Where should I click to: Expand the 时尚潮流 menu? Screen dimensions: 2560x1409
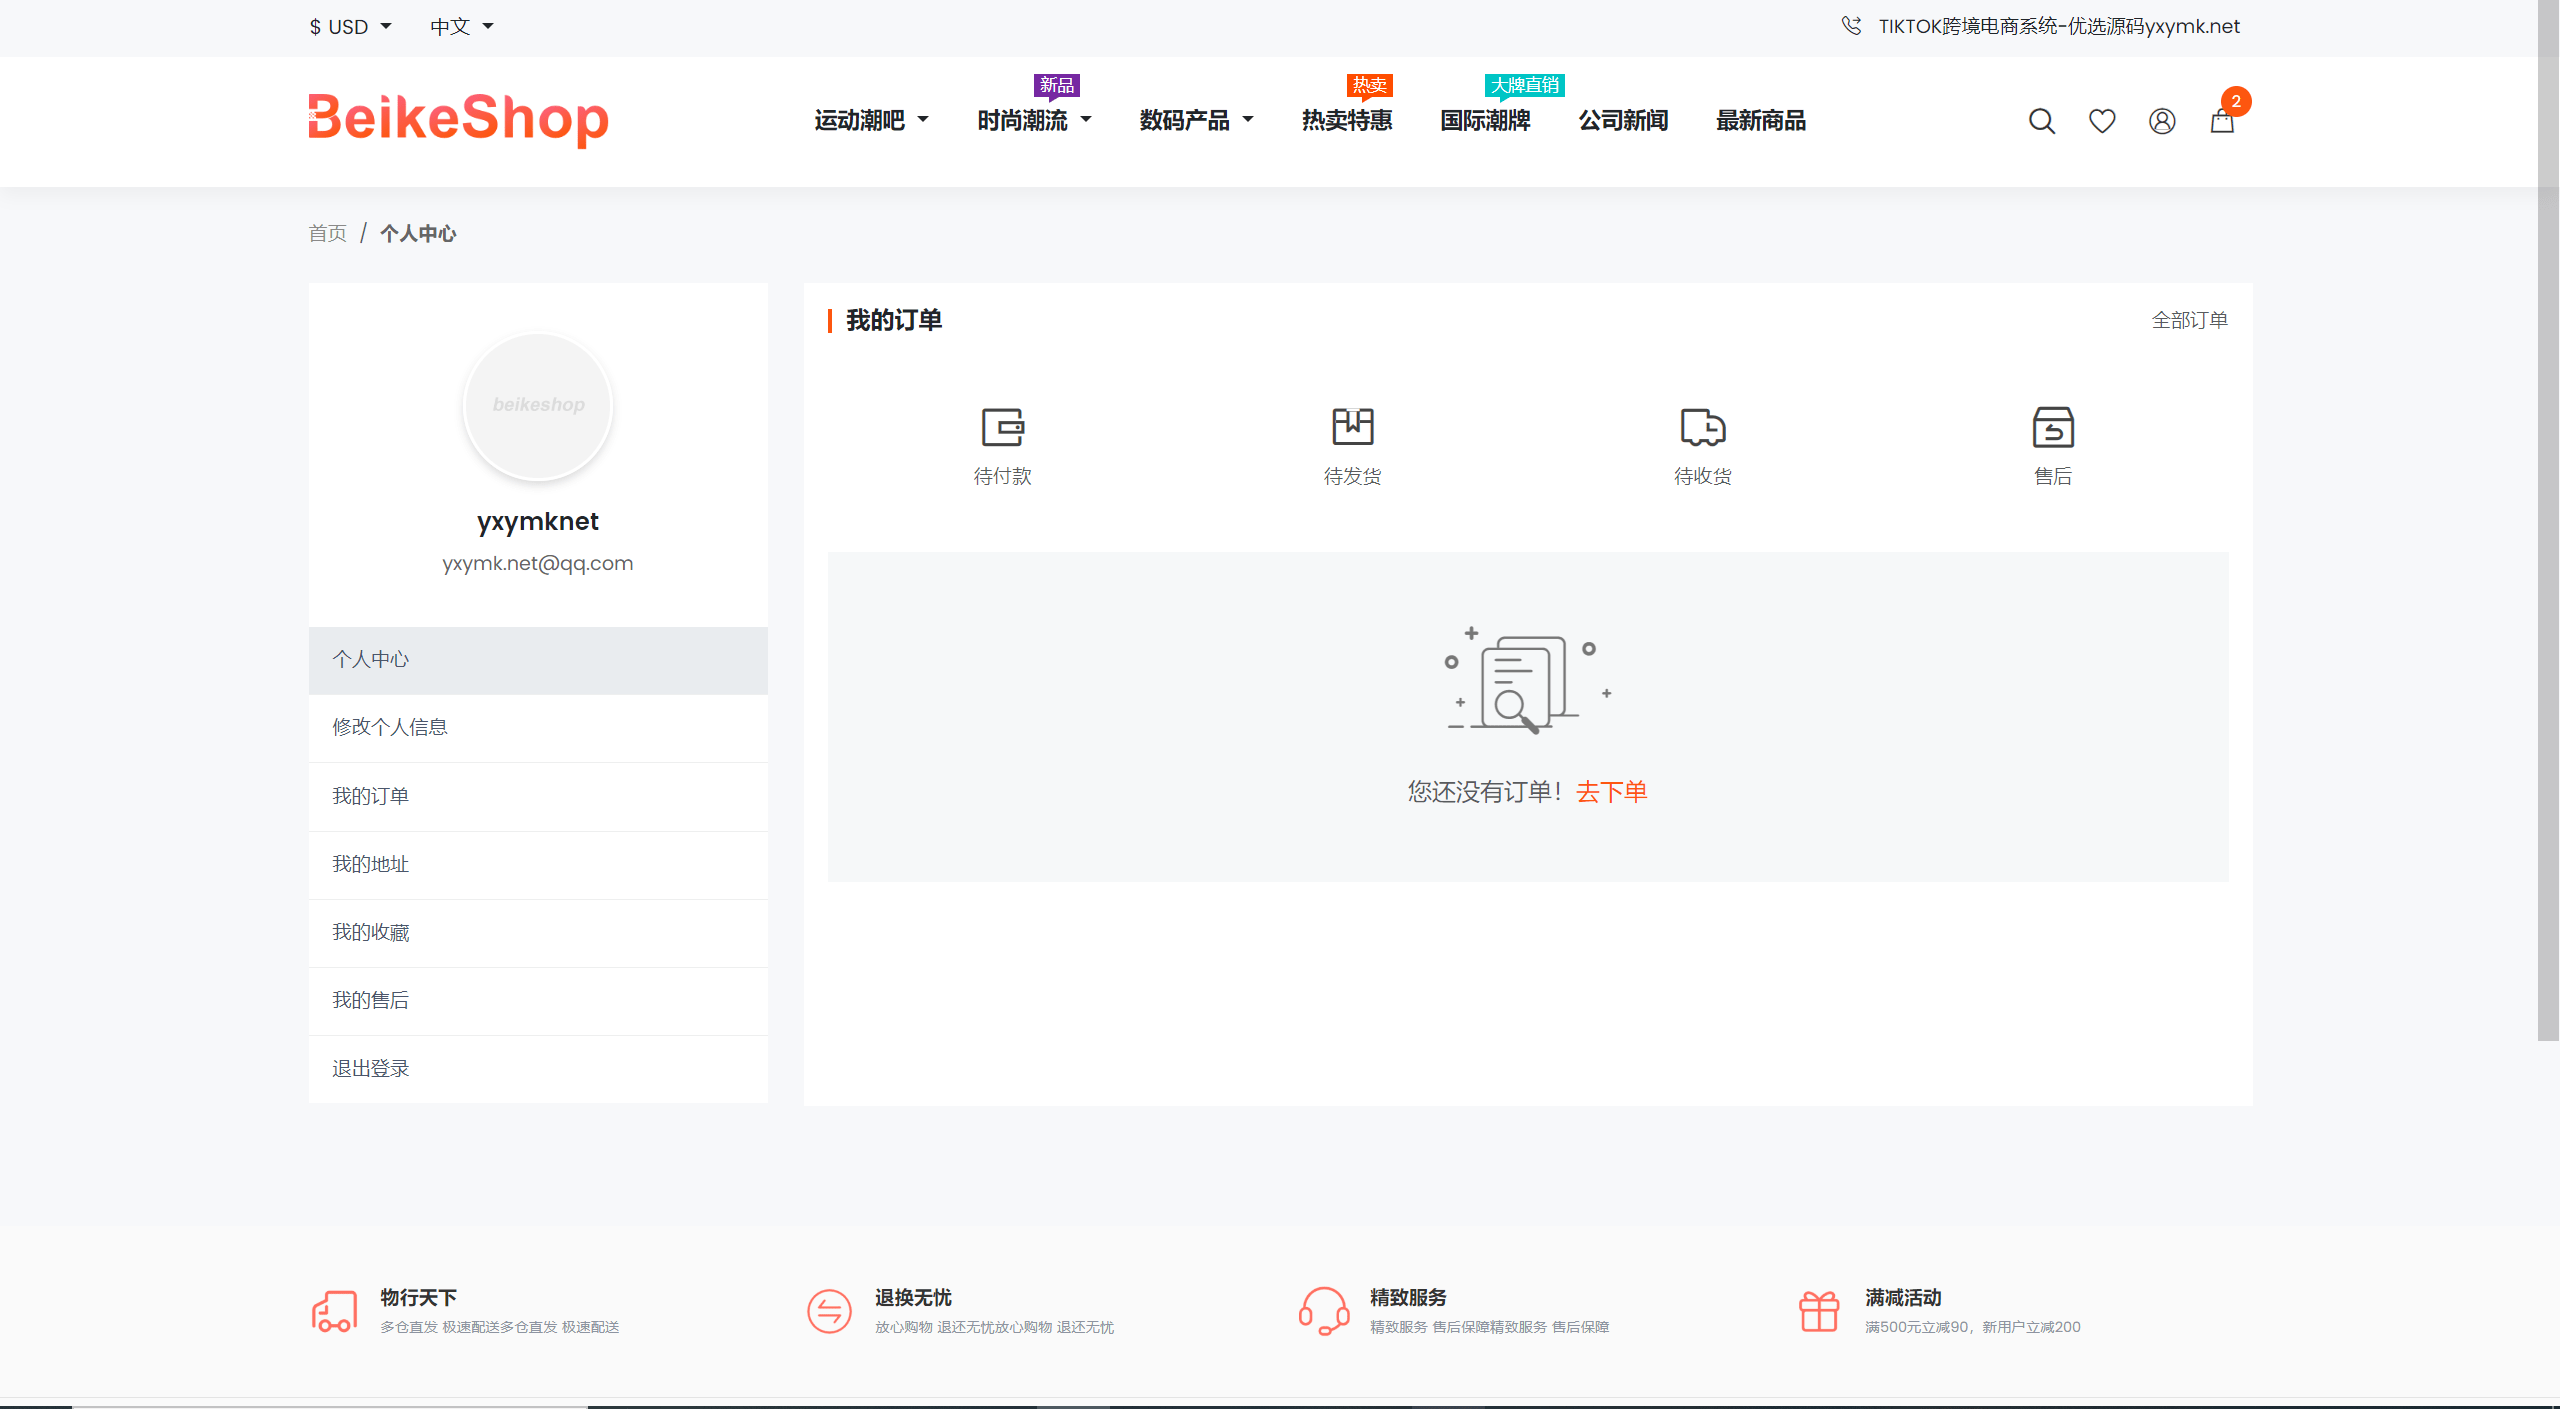click(x=1035, y=121)
